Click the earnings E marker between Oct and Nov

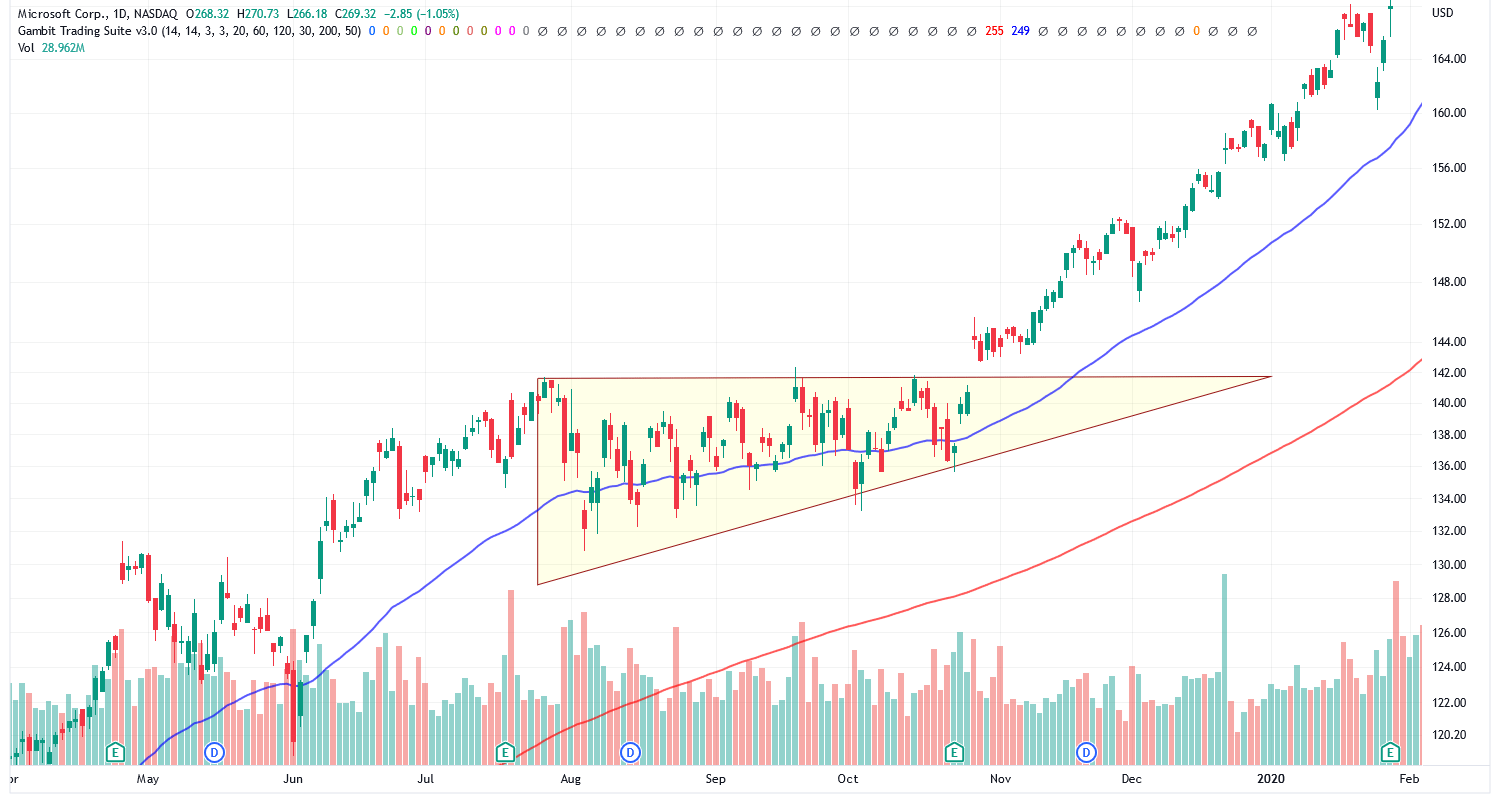coord(954,751)
